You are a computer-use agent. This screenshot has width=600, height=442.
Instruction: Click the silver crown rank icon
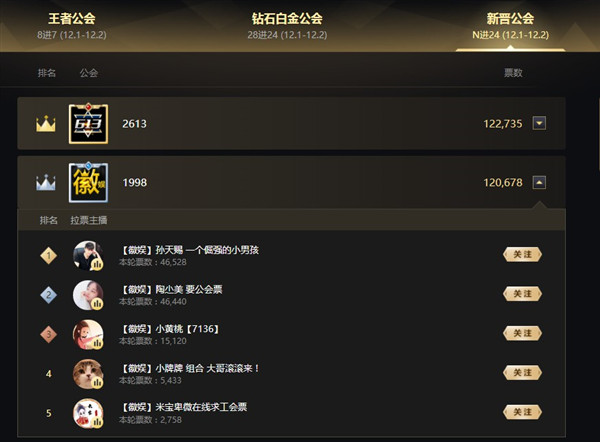(46, 183)
